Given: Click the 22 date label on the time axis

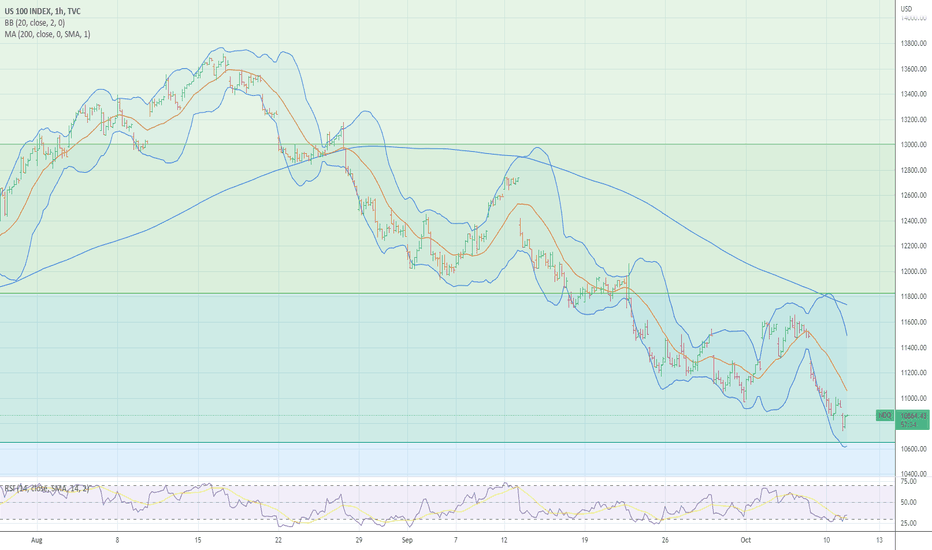Looking at the screenshot, I should click(278, 540).
